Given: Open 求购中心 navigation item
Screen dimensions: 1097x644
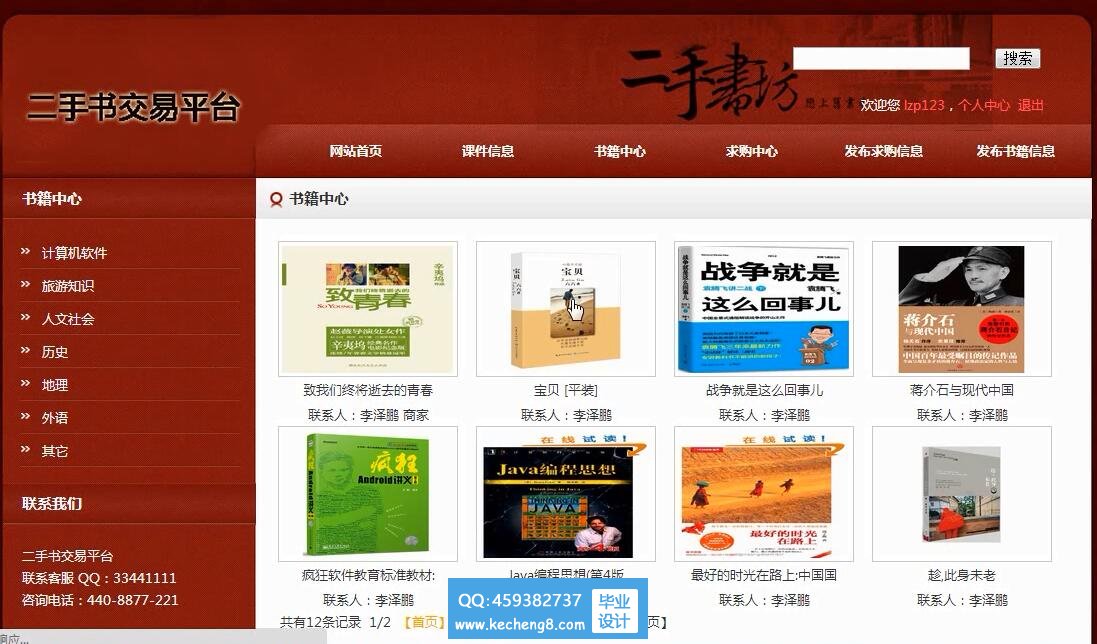Looking at the screenshot, I should (751, 151).
